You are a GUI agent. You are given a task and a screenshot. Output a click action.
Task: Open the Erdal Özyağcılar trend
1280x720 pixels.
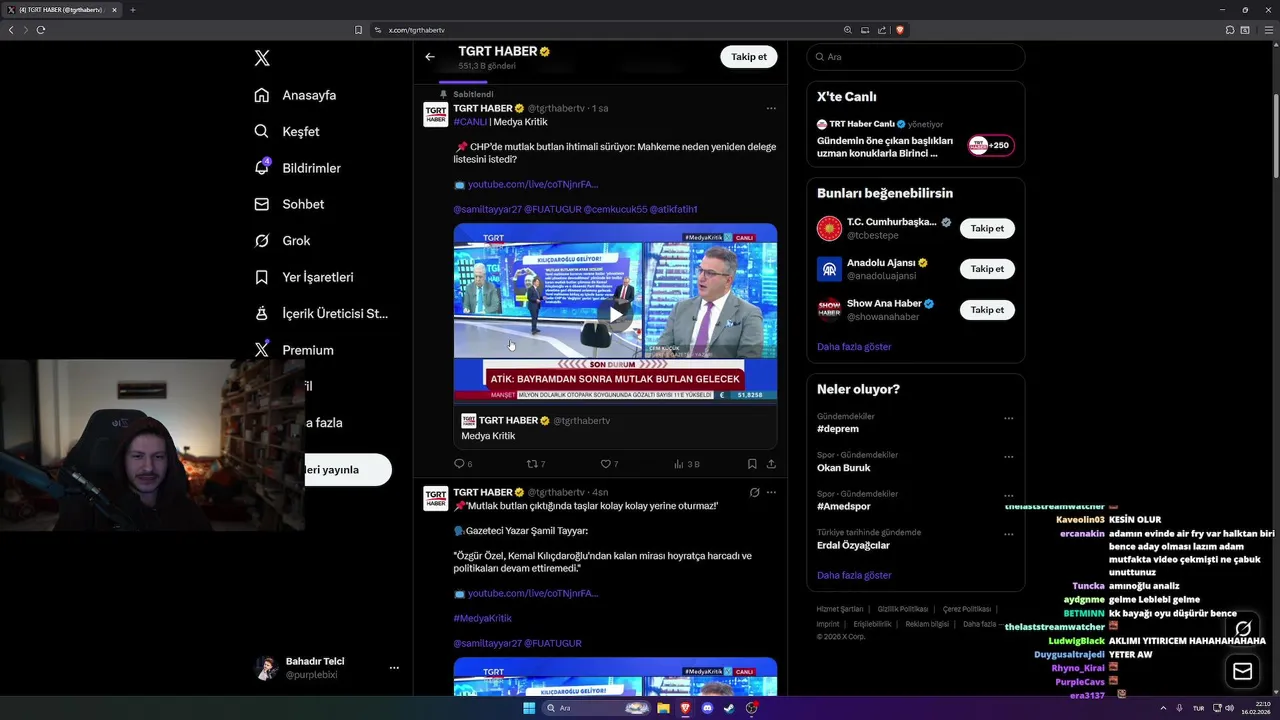(853, 546)
